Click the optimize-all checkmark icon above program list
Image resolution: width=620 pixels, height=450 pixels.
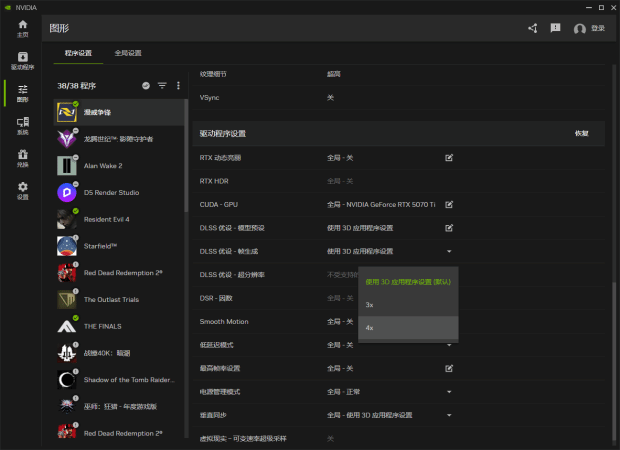[146, 85]
